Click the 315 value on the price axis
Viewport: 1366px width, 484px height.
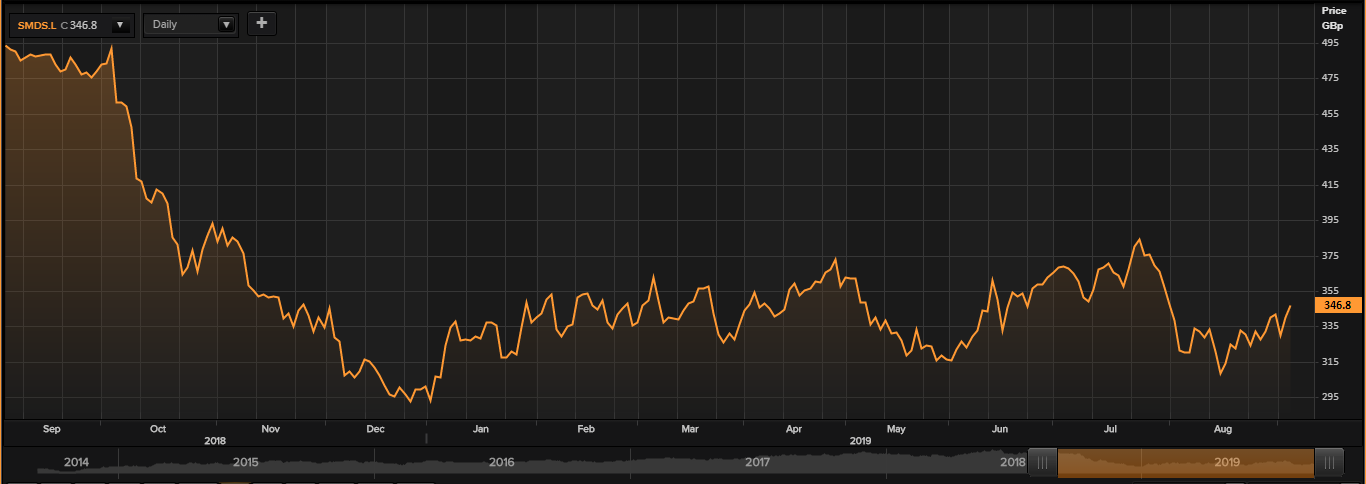click(1331, 362)
